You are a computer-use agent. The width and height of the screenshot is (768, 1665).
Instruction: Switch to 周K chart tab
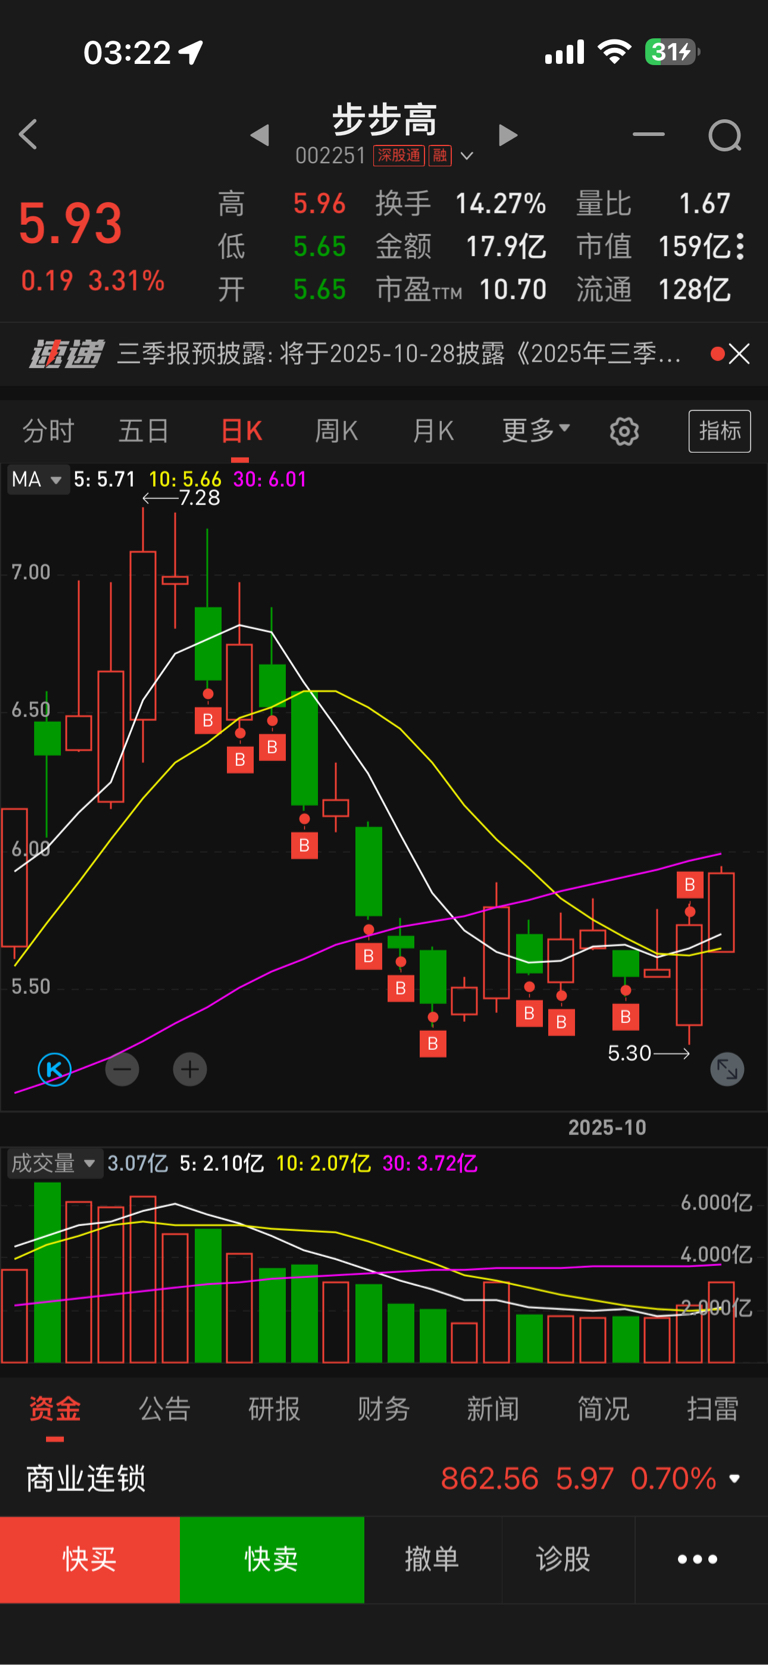(337, 431)
